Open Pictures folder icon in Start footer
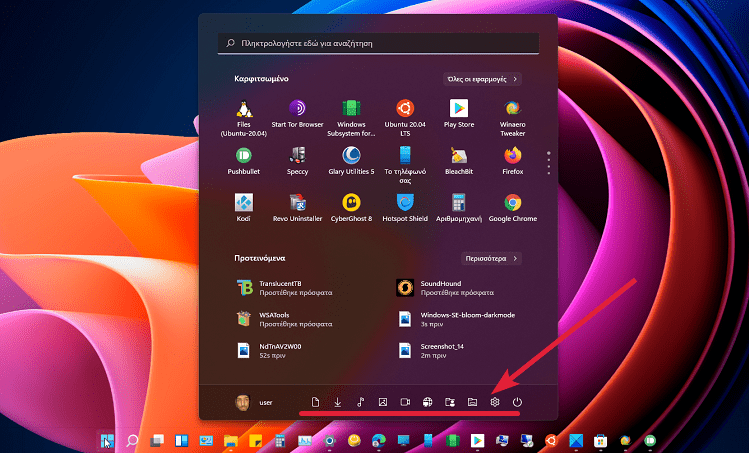 (383, 402)
